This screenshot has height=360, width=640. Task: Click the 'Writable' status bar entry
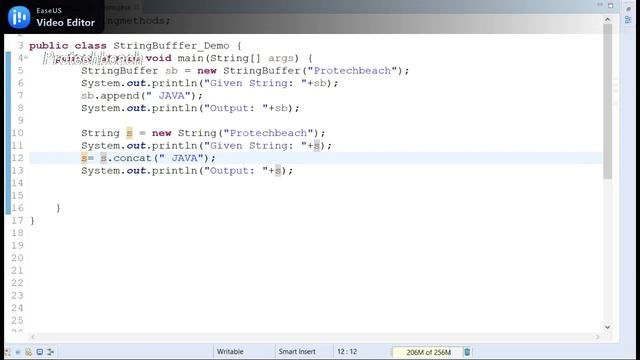click(x=230, y=351)
